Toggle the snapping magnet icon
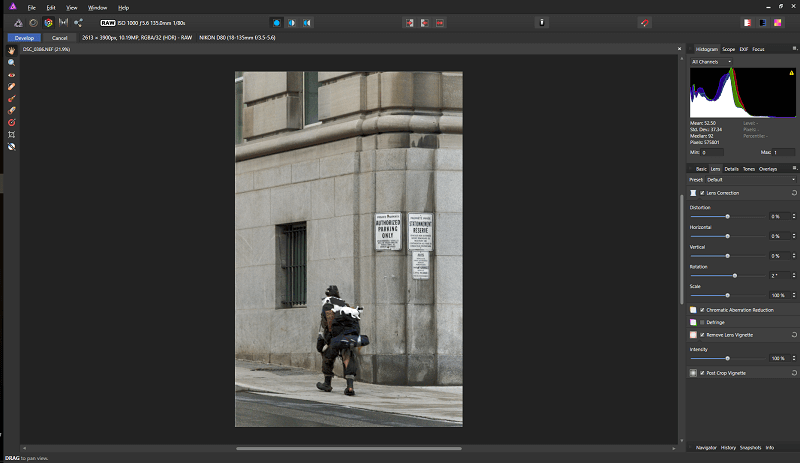 (645, 23)
